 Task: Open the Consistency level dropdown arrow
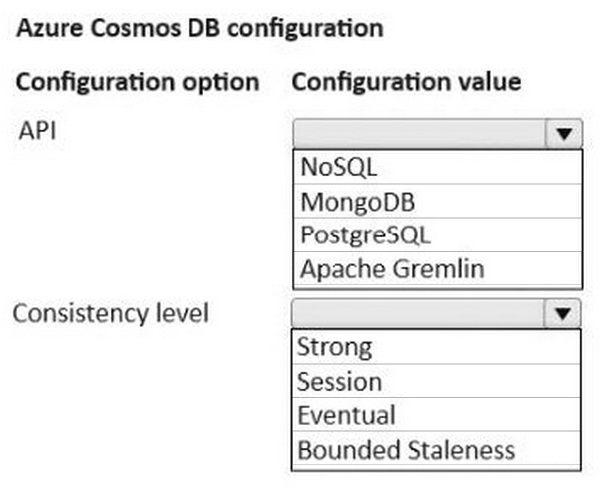point(562,313)
